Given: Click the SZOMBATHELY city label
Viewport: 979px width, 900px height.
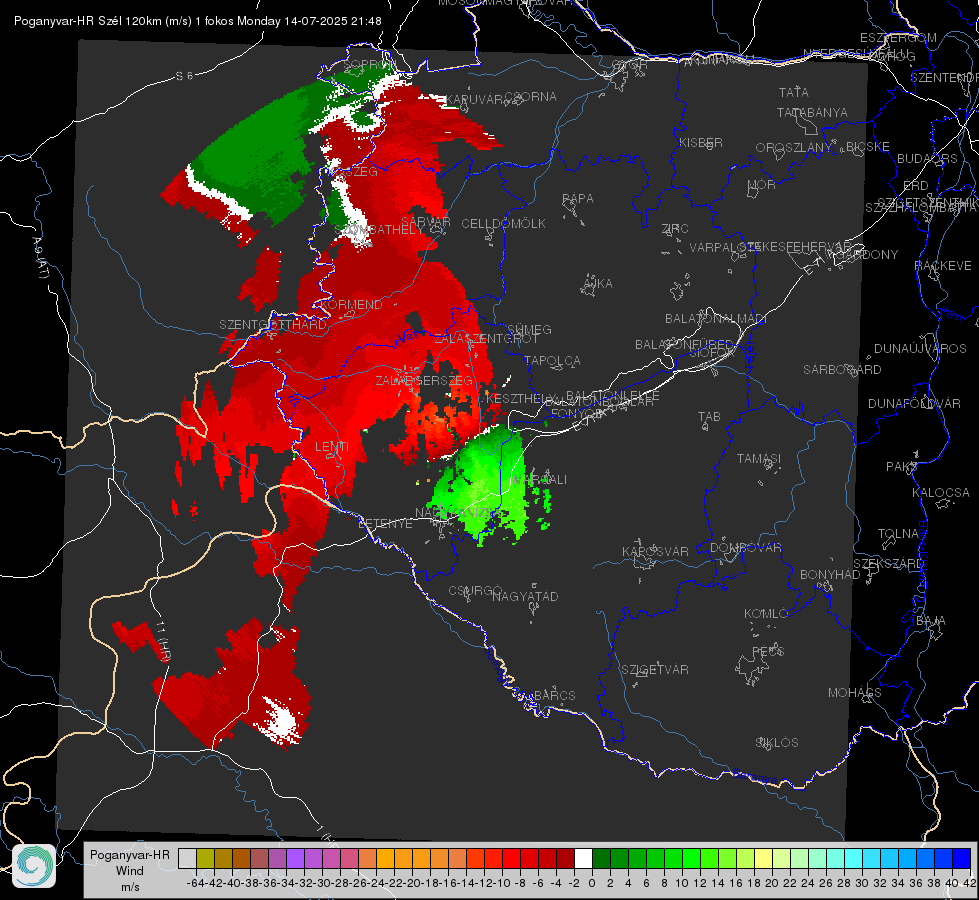Looking at the screenshot, I should (x=378, y=230).
